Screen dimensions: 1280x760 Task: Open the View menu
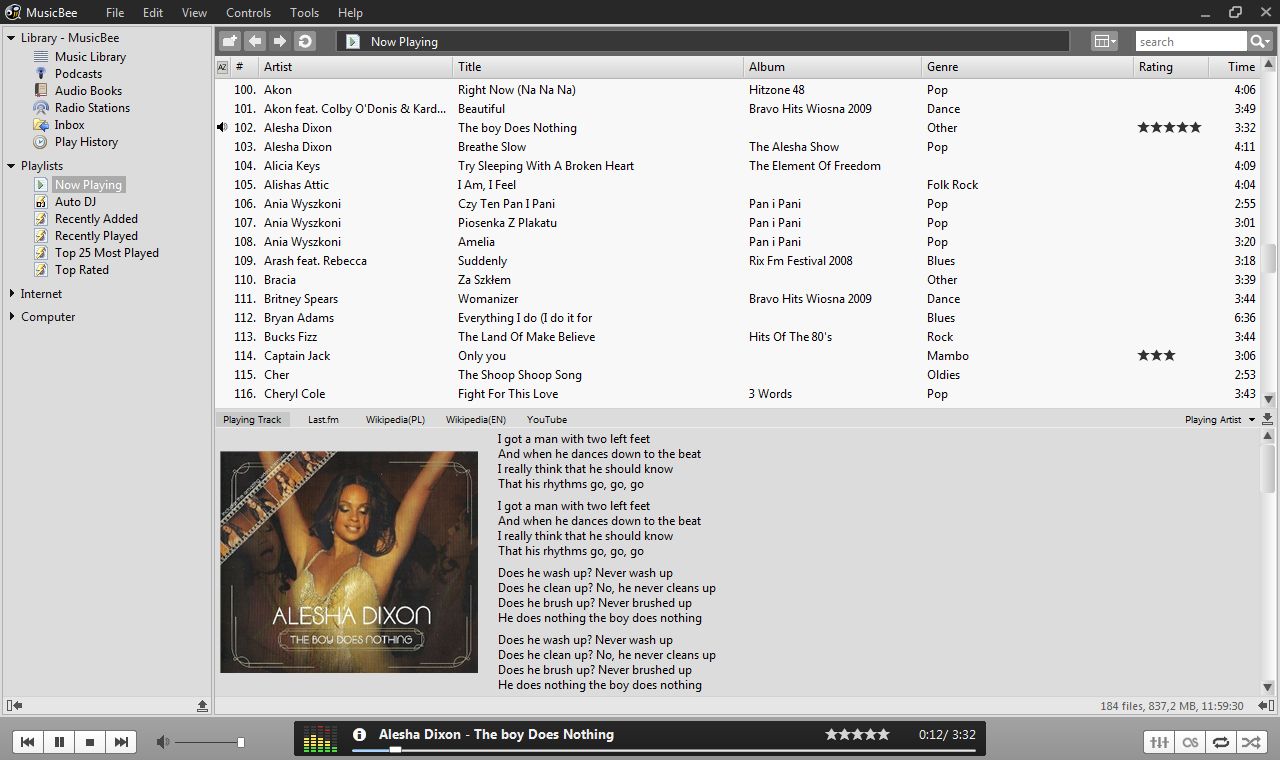click(195, 13)
